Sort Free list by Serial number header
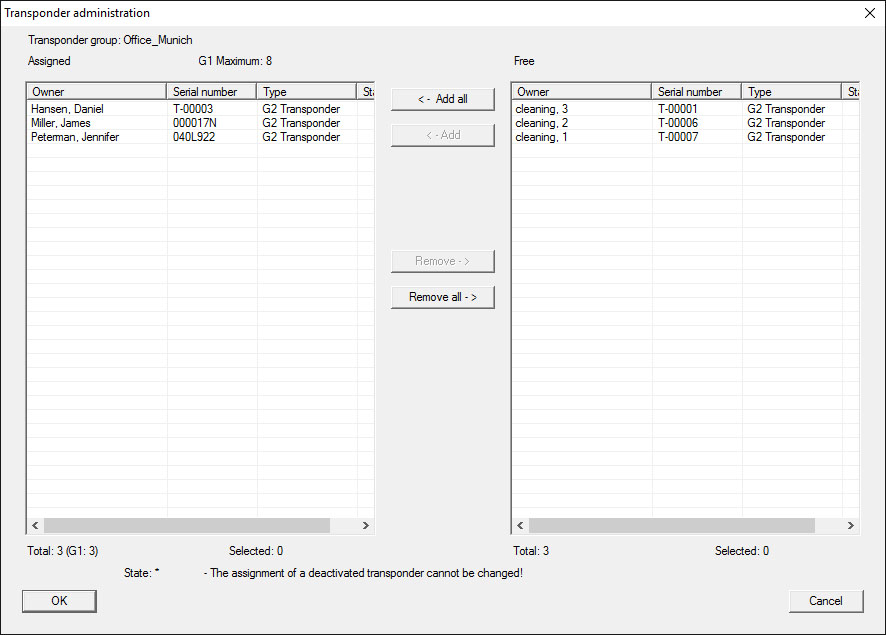Image resolution: width=886 pixels, height=635 pixels. tap(696, 92)
